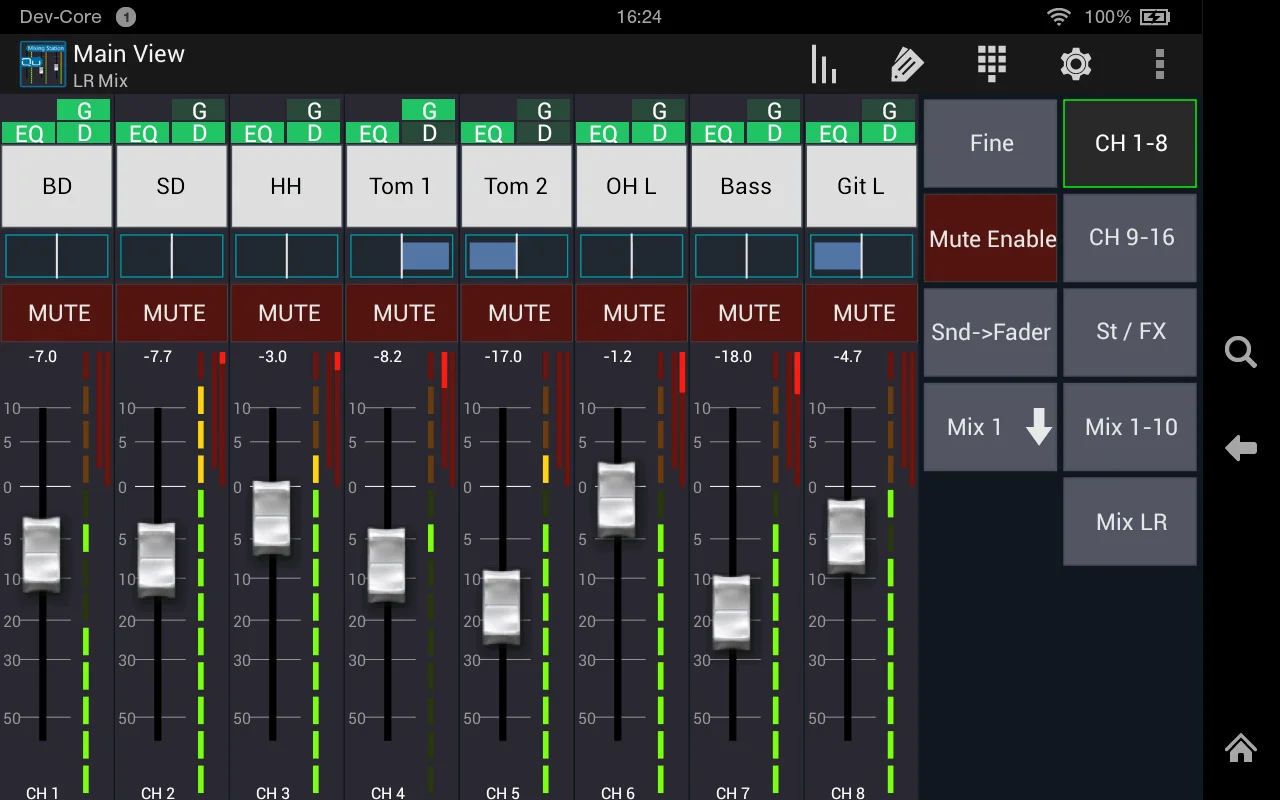Image resolution: width=1280 pixels, height=800 pixels.
Task: Toggle EQ on the SD channel
Action: pyautogui.click(x=143, y=133)
